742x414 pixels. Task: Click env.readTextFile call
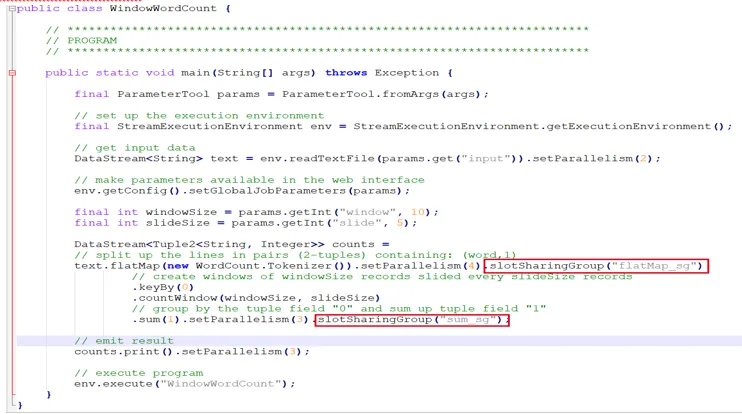318,159
